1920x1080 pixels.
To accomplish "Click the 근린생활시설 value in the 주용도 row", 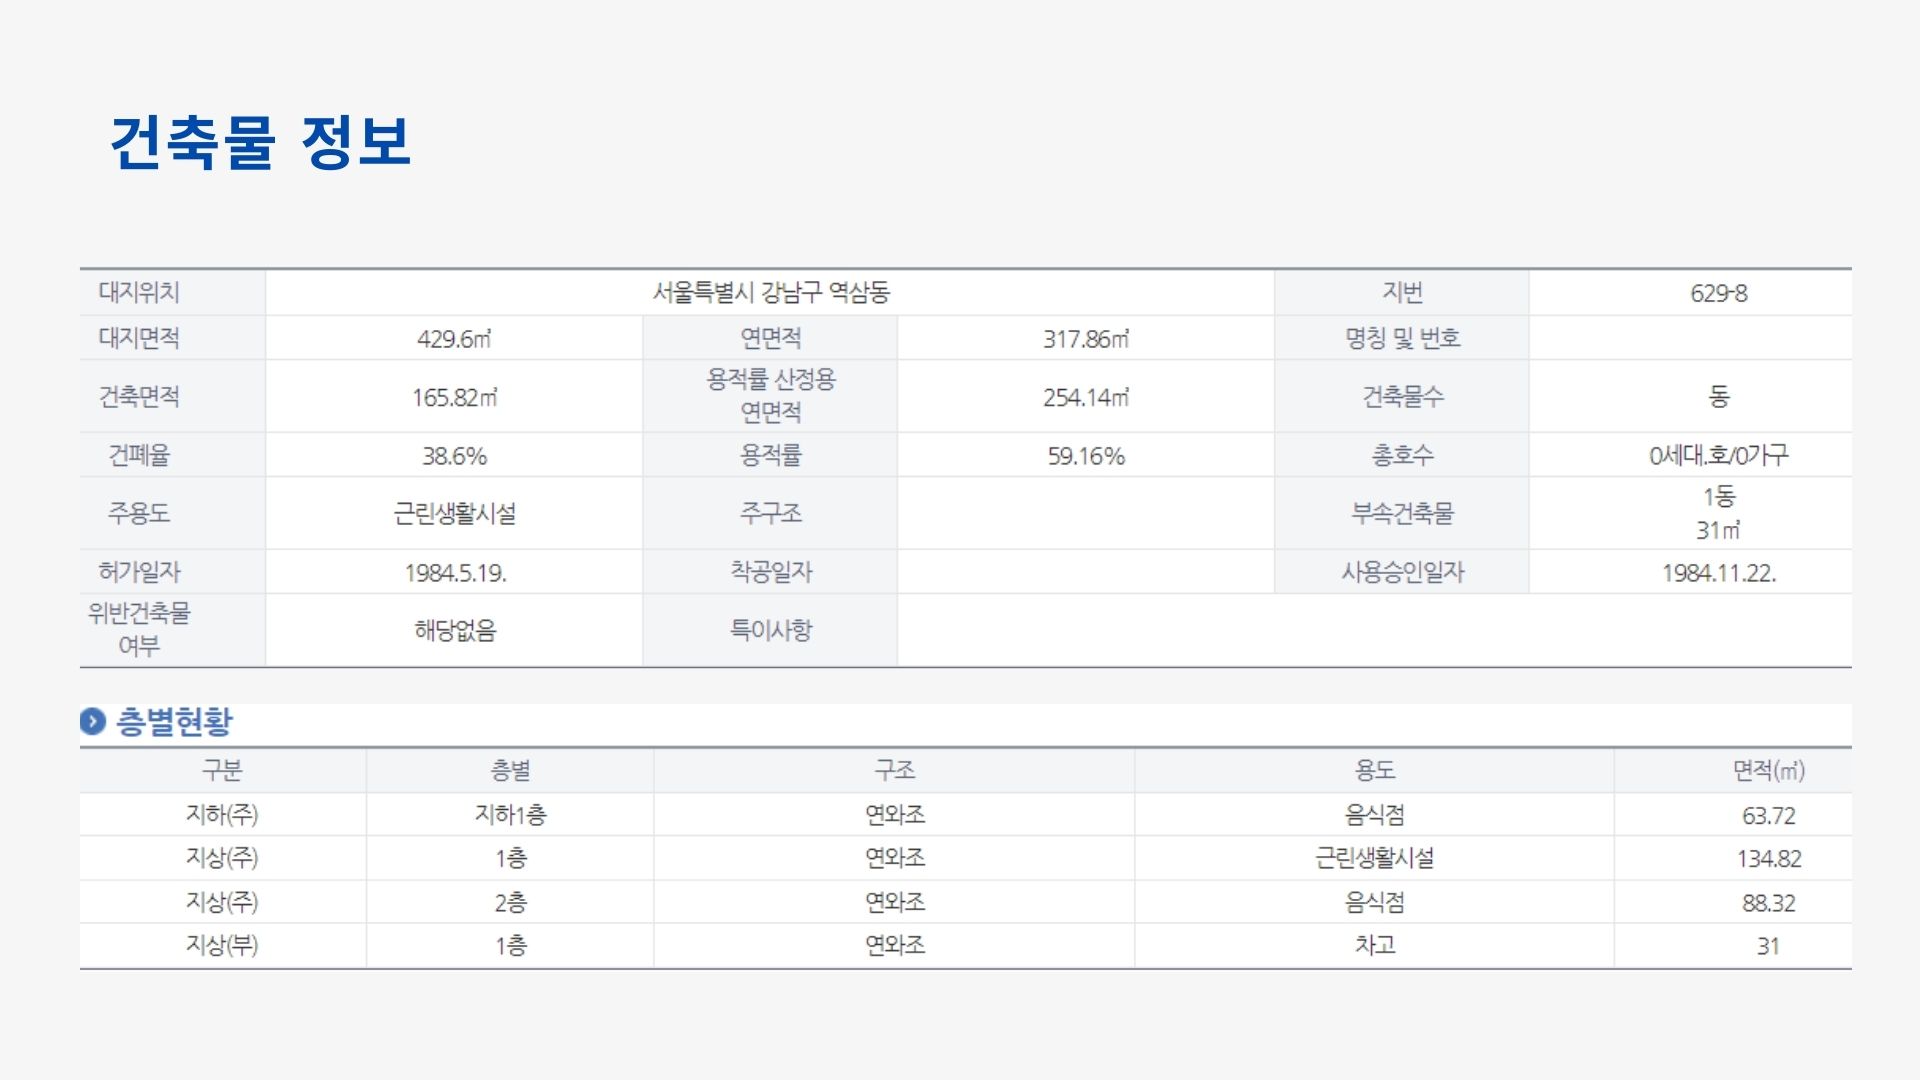I will pos(454,513).
